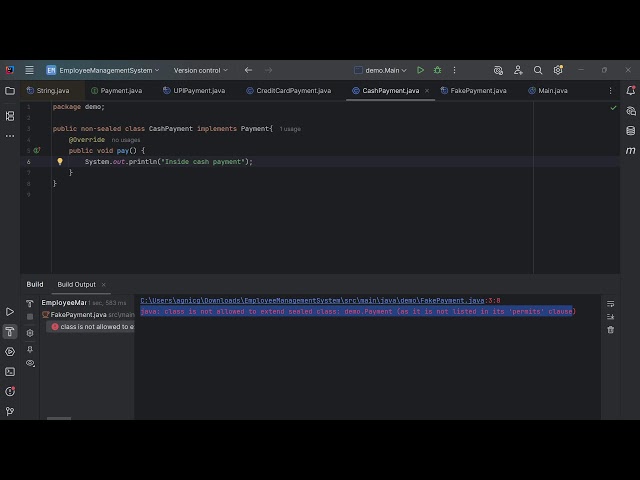Open the Services tool window
640x480 pixels.
point(10,352)
